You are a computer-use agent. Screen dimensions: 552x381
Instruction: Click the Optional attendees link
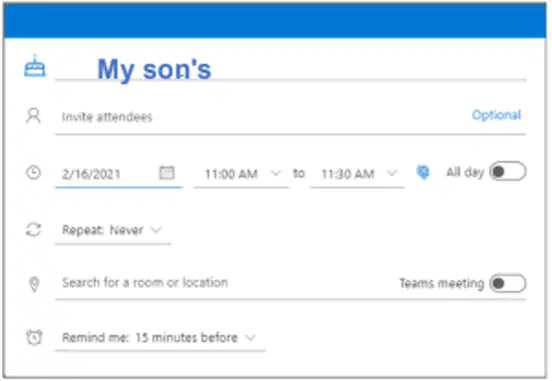496,115
